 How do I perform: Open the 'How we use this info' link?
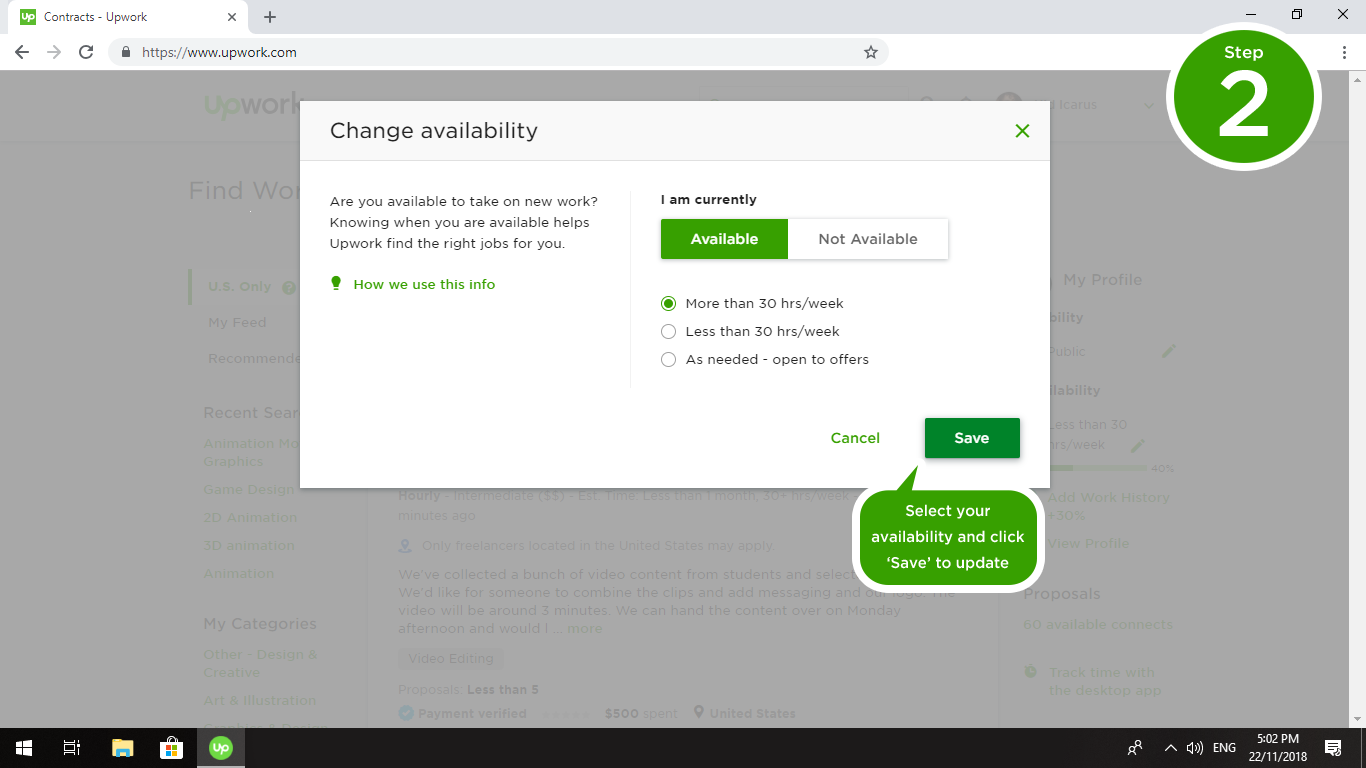pyautogui.click(x=424, y=285)
